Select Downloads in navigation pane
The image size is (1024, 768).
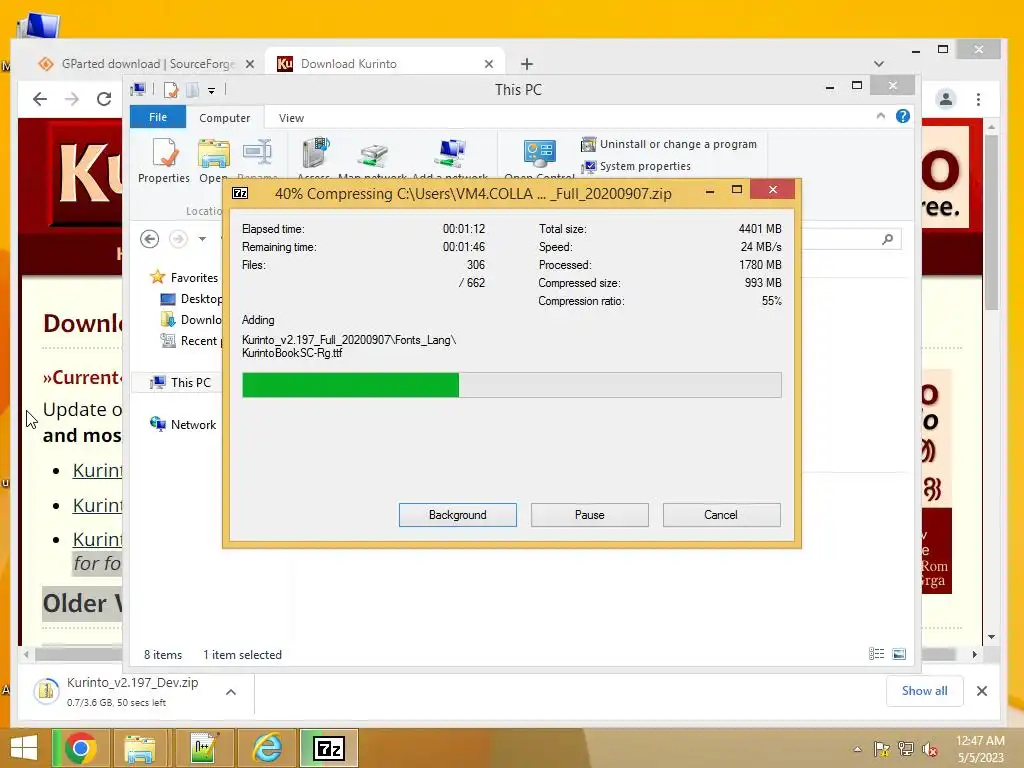click(x=191, y=319)
